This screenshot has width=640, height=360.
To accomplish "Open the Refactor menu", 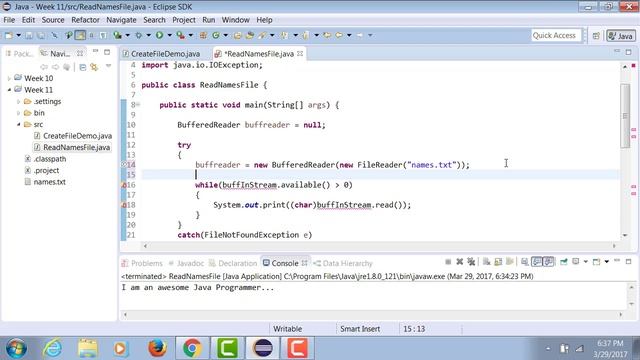I will (85, 20).
